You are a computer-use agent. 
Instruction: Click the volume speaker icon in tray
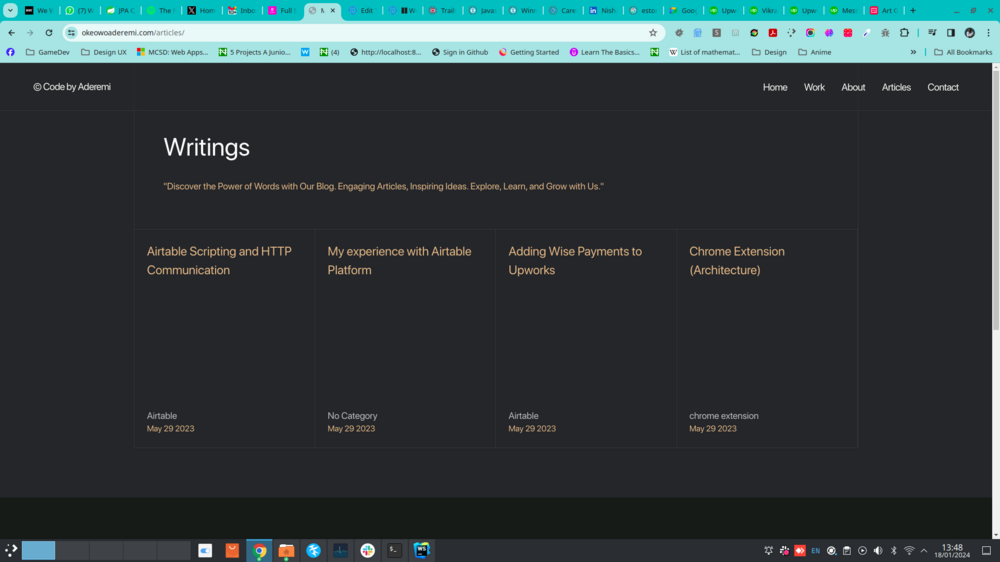tap(878, 551)
